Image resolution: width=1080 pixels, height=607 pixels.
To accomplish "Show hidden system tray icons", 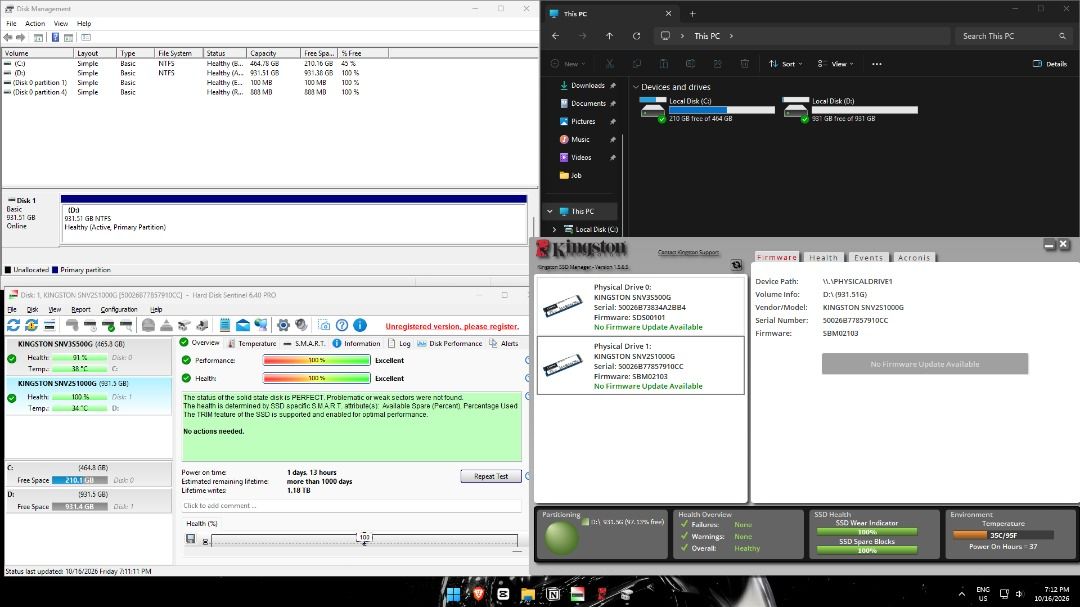I will tap(962, 594).
